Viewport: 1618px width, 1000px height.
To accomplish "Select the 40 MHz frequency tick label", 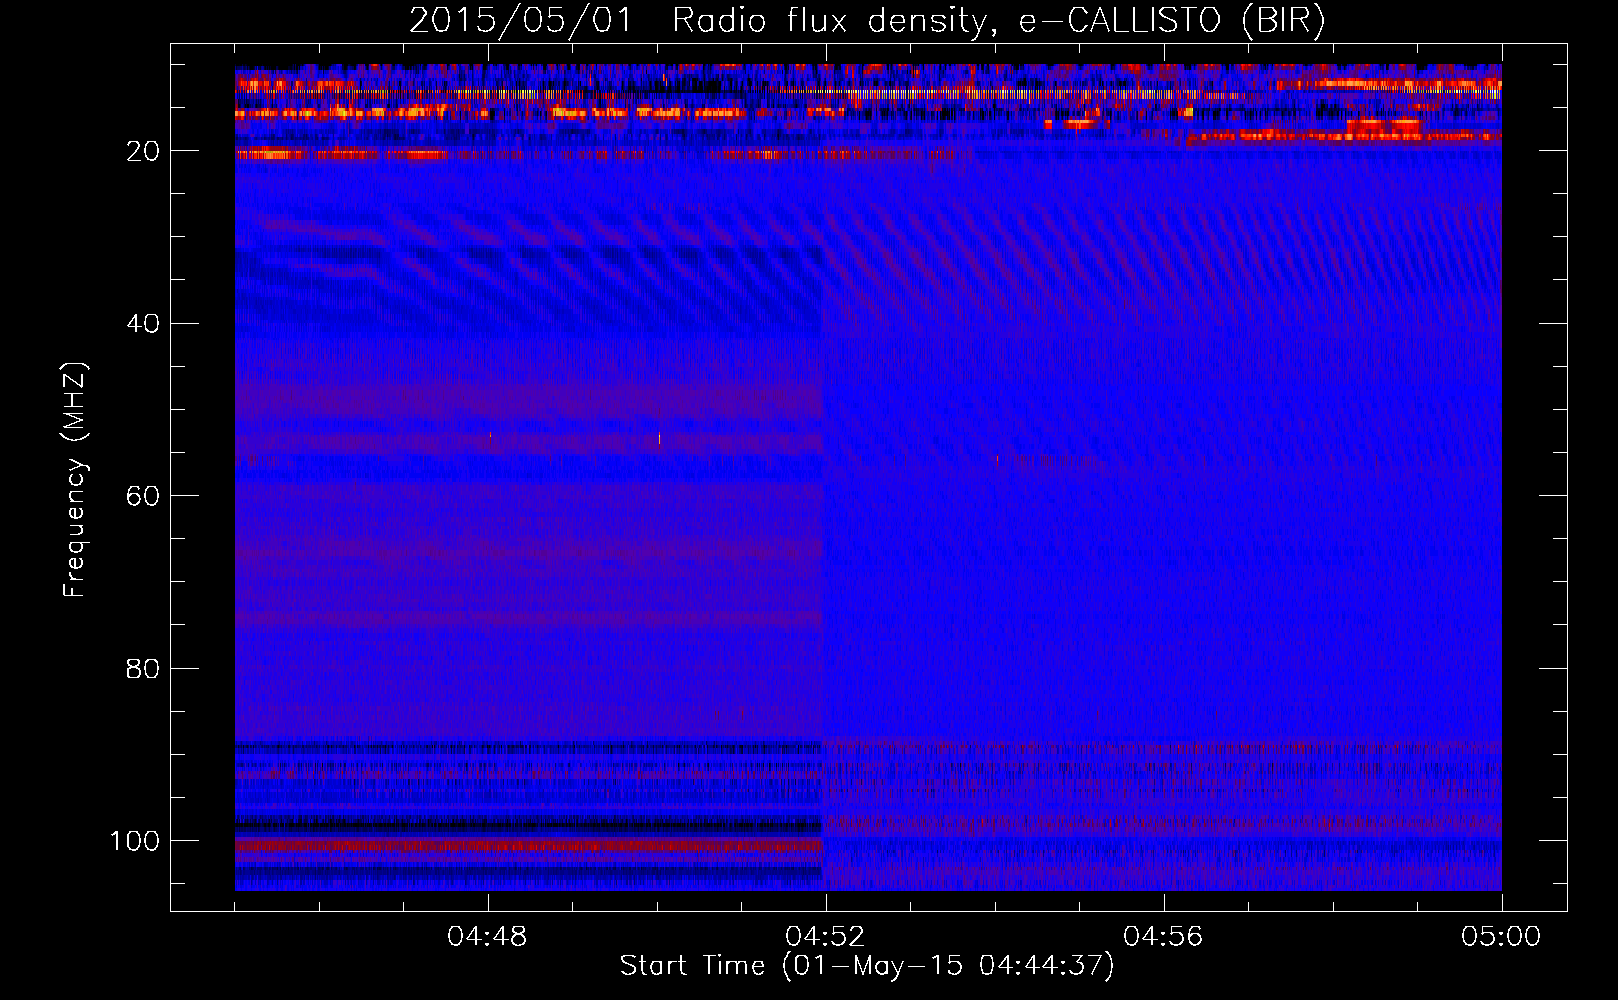I will pyautogui.click(x=144, y=324).
